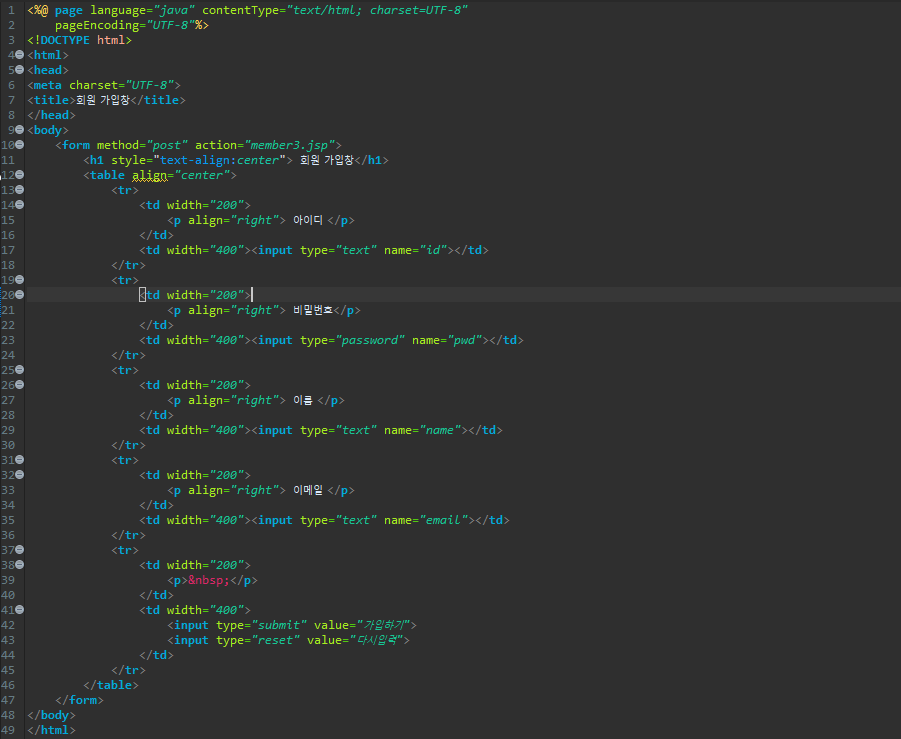Collapse the td fold on line 14
Image resolution: width=901 pixels, height=739 pixels.
point(20,205)
